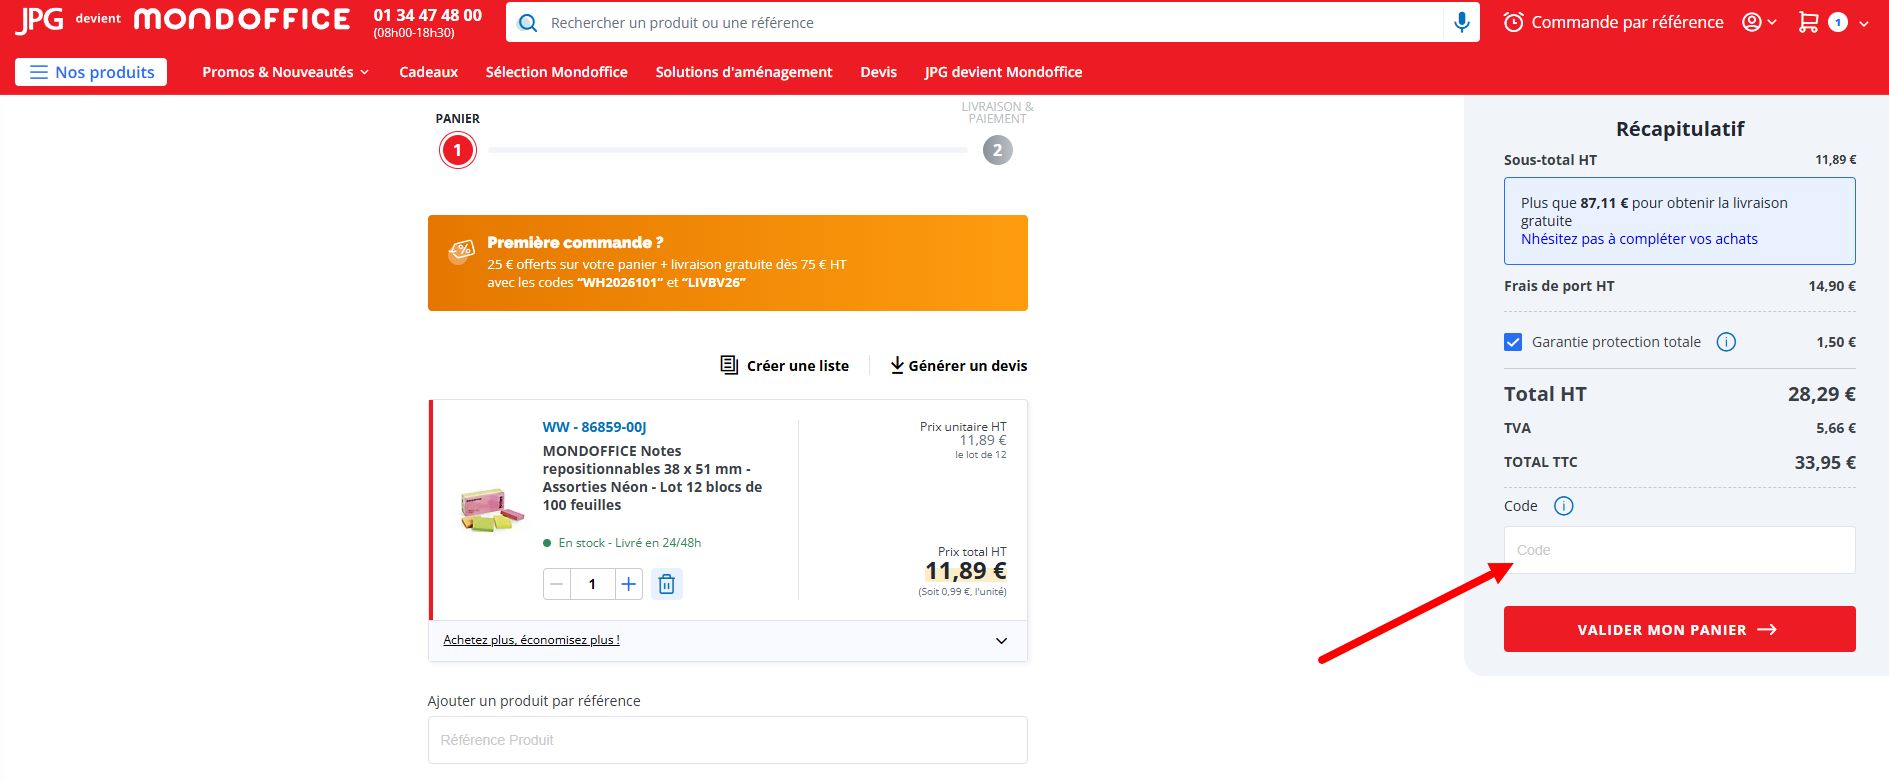
Task: Activate voice search microphone icon
Action: [1462, 22]
